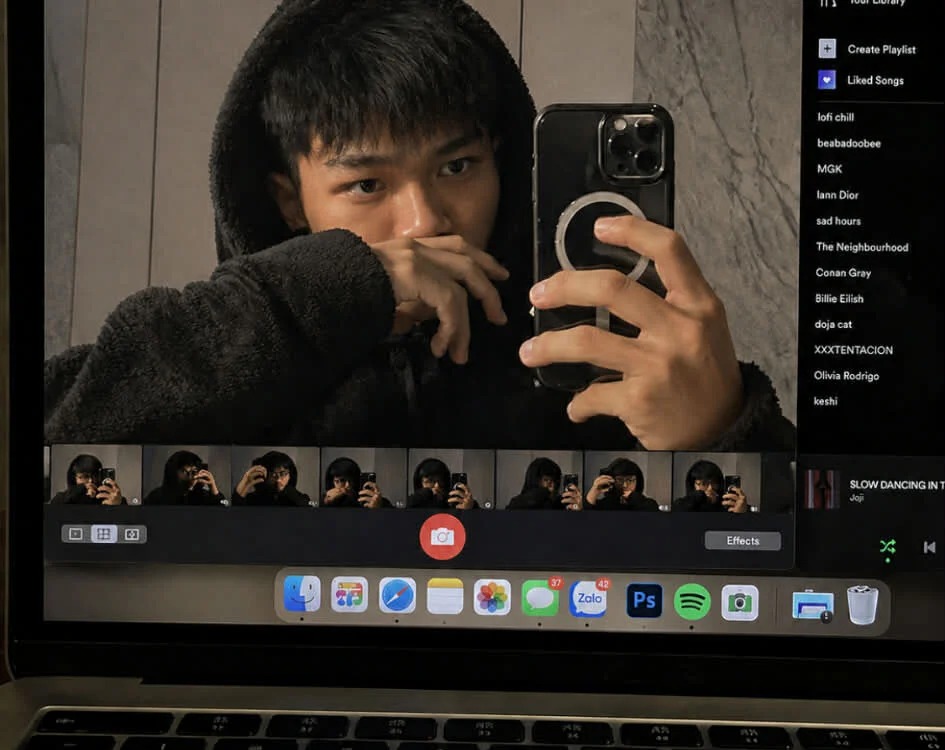Open the 'doja cat' playlist
The height and width of the screenshot is (750, 945).
[833, 324]
